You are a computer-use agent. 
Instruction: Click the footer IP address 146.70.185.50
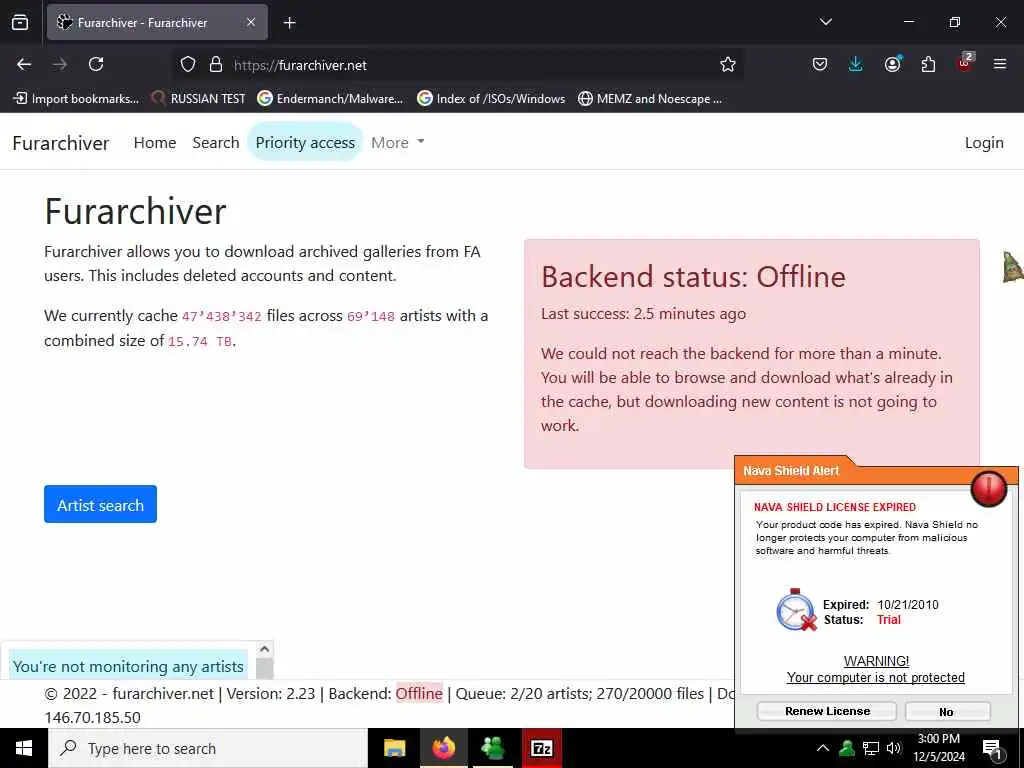coord(93,717)
